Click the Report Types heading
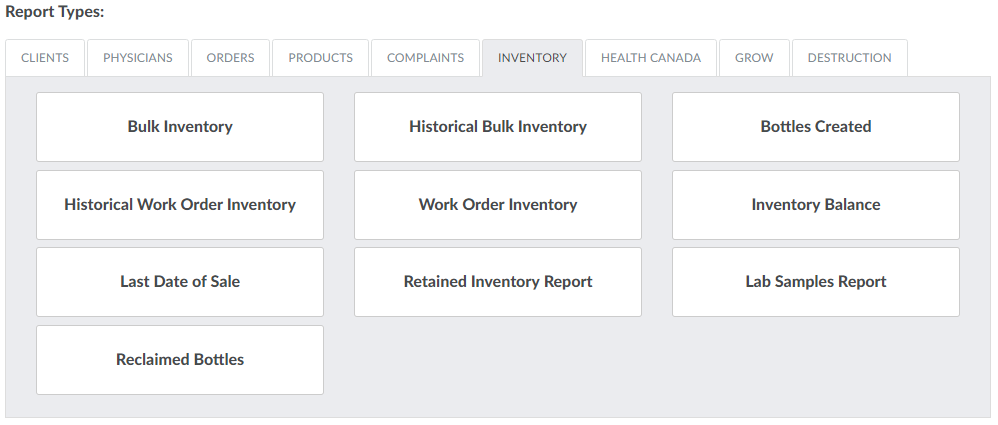 tap(55, 12)
